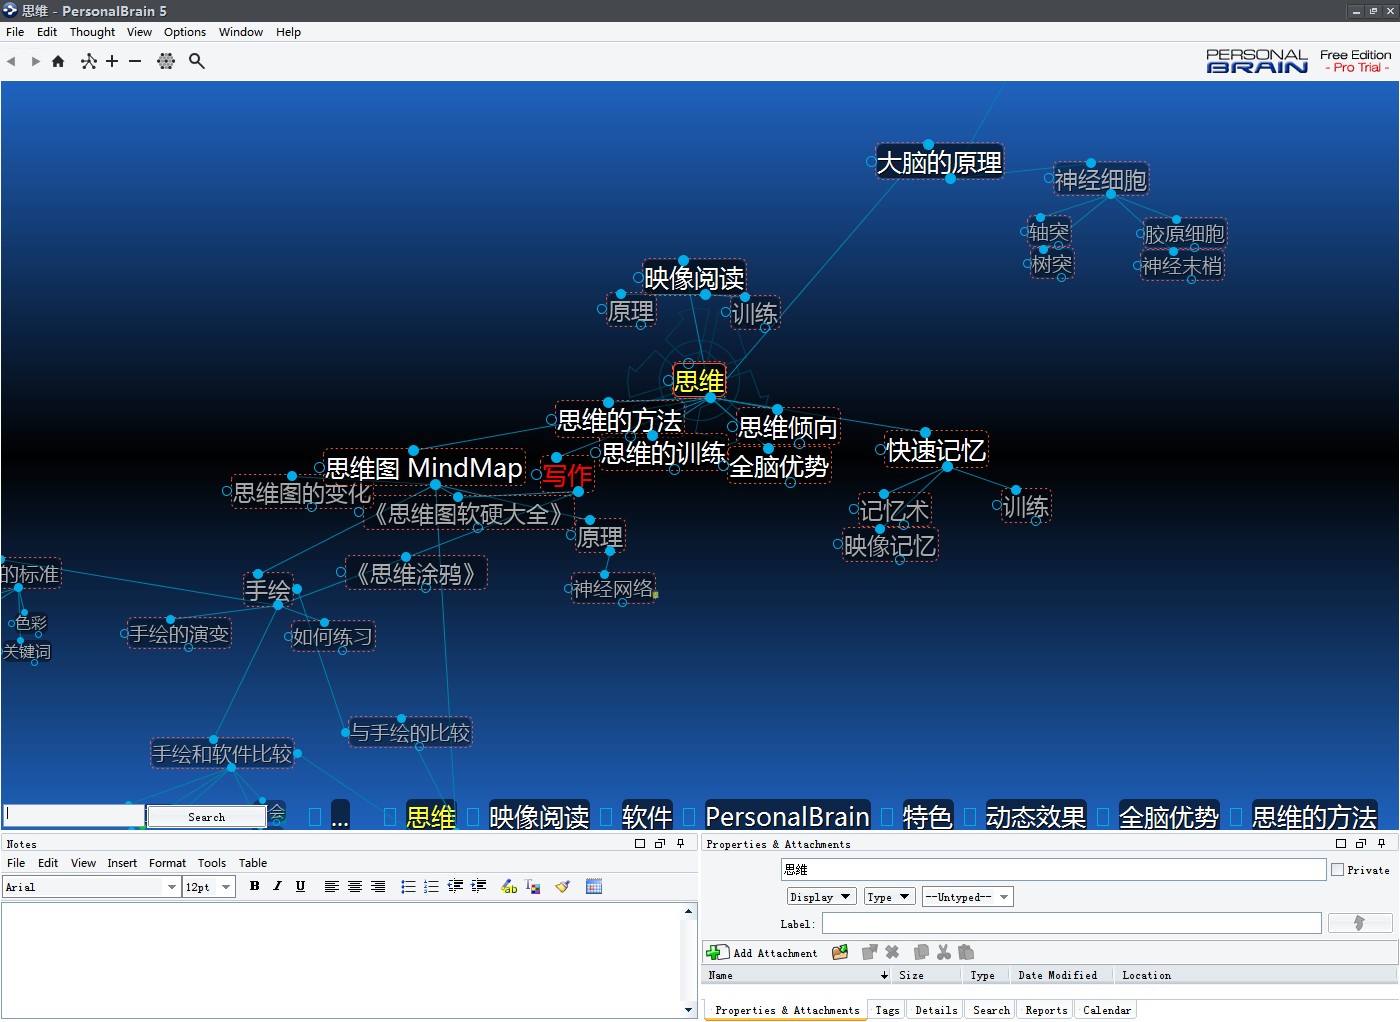Click the plus icon in the top toolbar
Viewport: 1400px width, 1022px height.
point(112,62)
